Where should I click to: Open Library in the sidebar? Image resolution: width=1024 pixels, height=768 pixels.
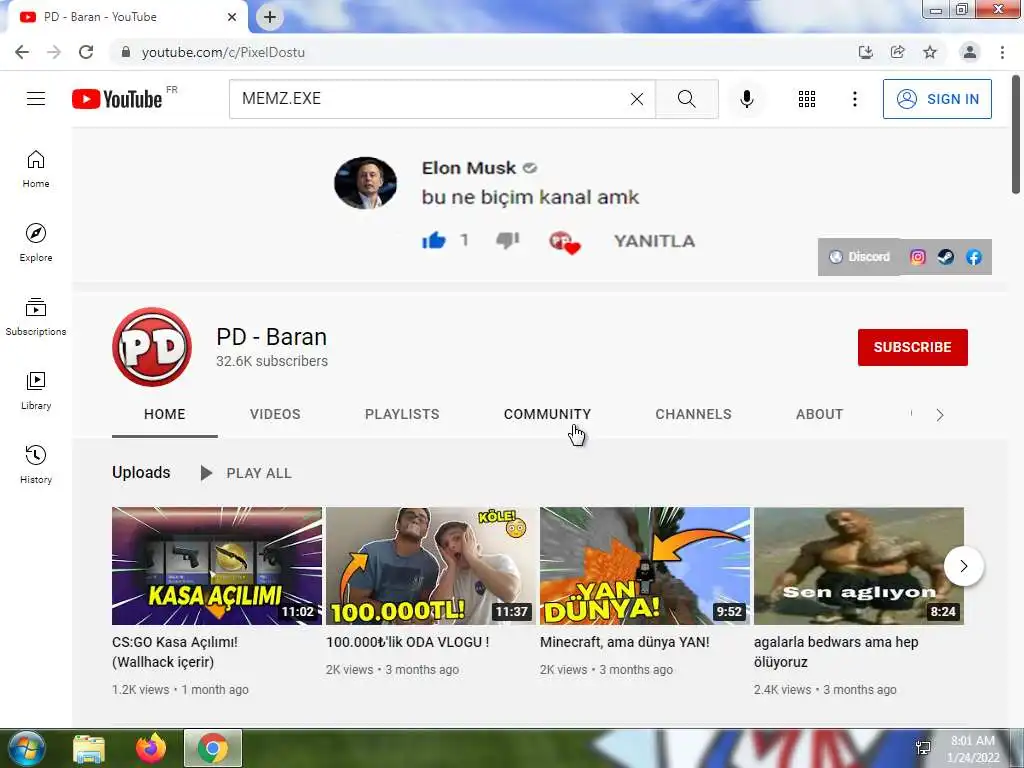tap(36, 391)
